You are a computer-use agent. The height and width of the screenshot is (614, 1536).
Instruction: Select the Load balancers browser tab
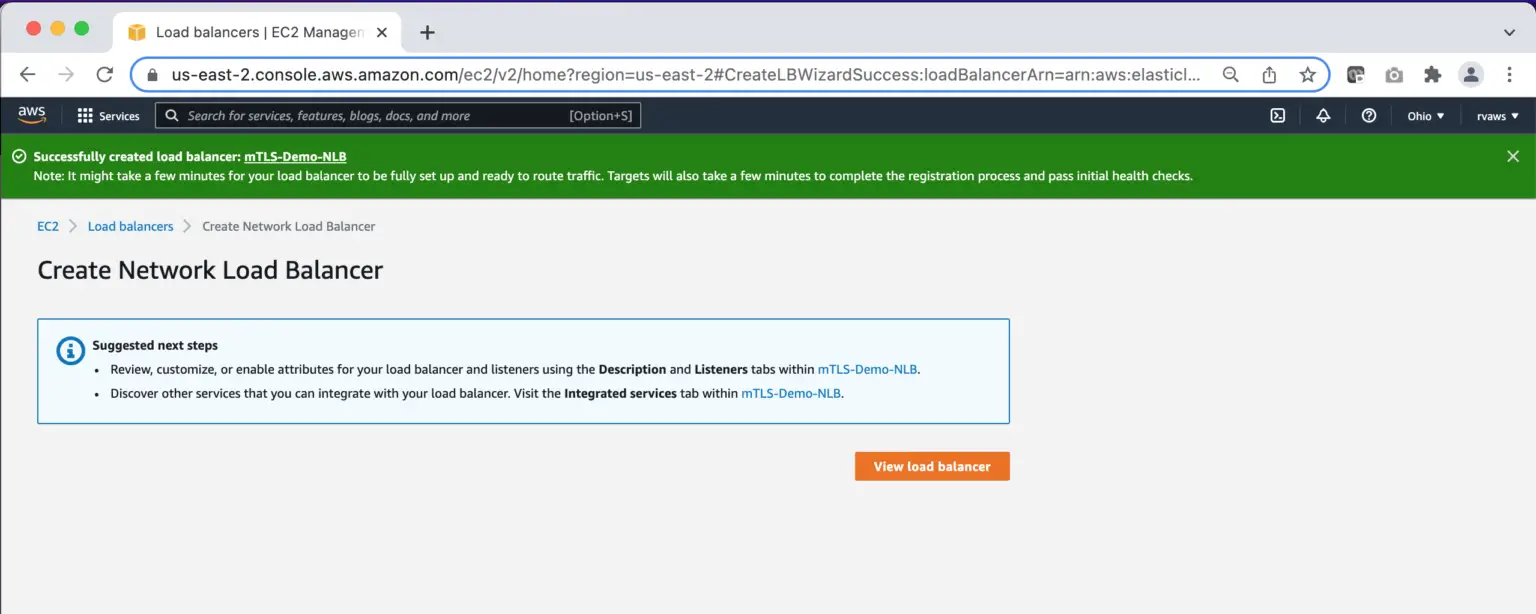click(257, 32)
